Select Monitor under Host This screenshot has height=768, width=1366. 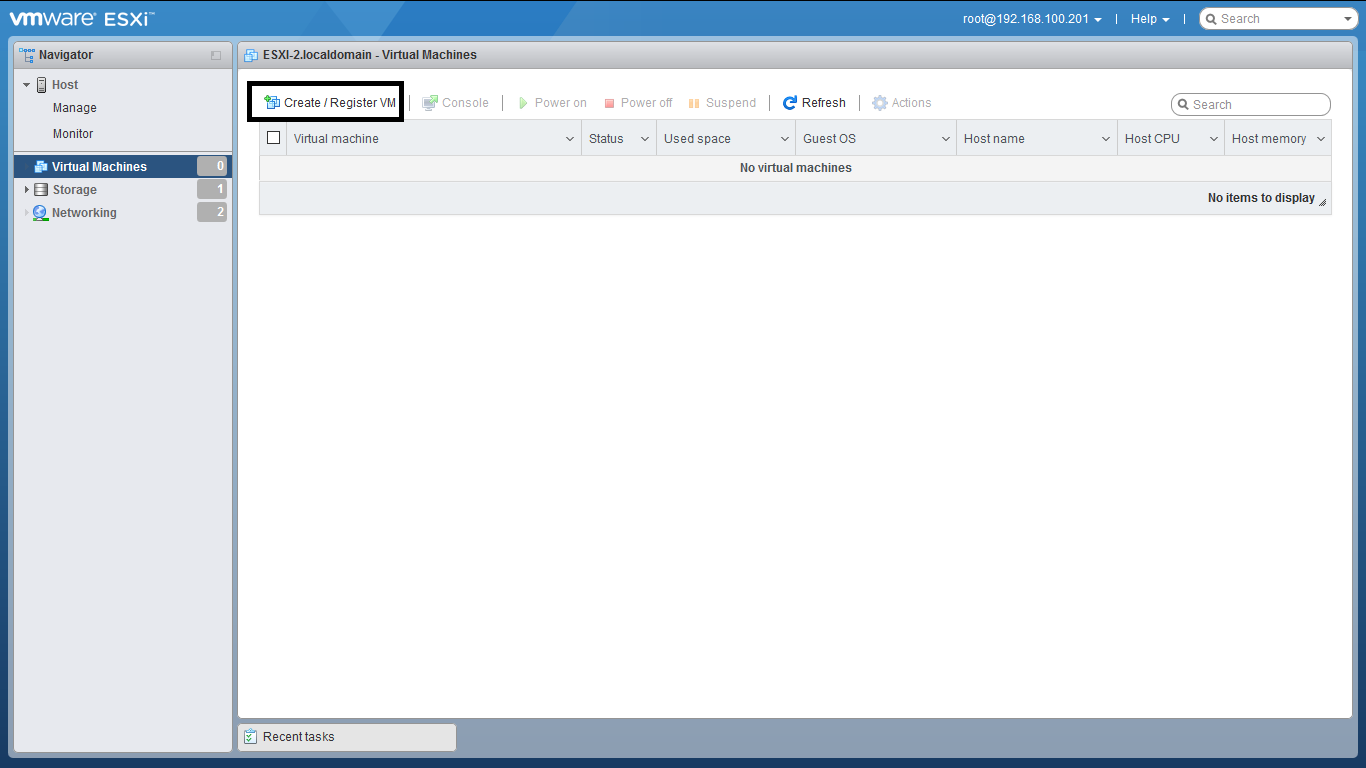(73, 134)
